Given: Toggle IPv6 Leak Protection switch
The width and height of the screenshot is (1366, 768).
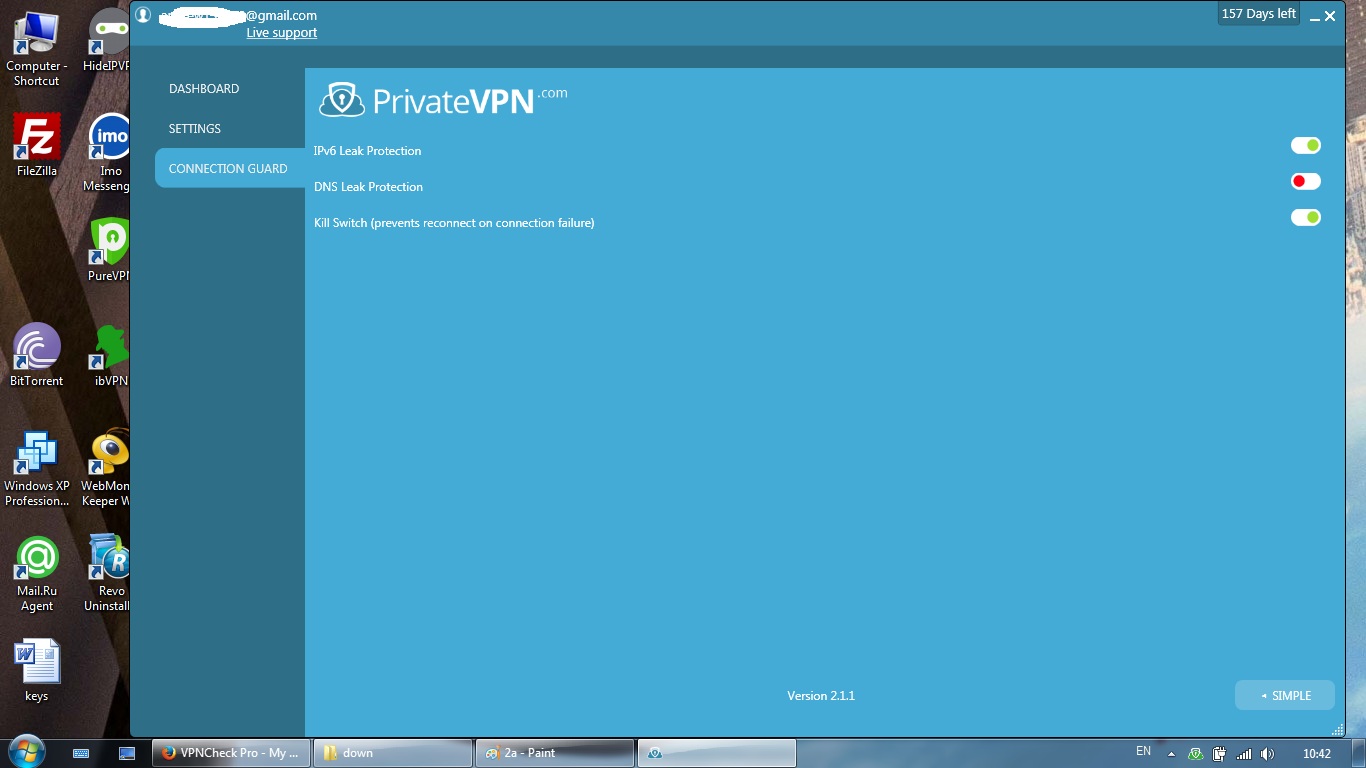Looking at the screenshot, I should [1306, 146].
